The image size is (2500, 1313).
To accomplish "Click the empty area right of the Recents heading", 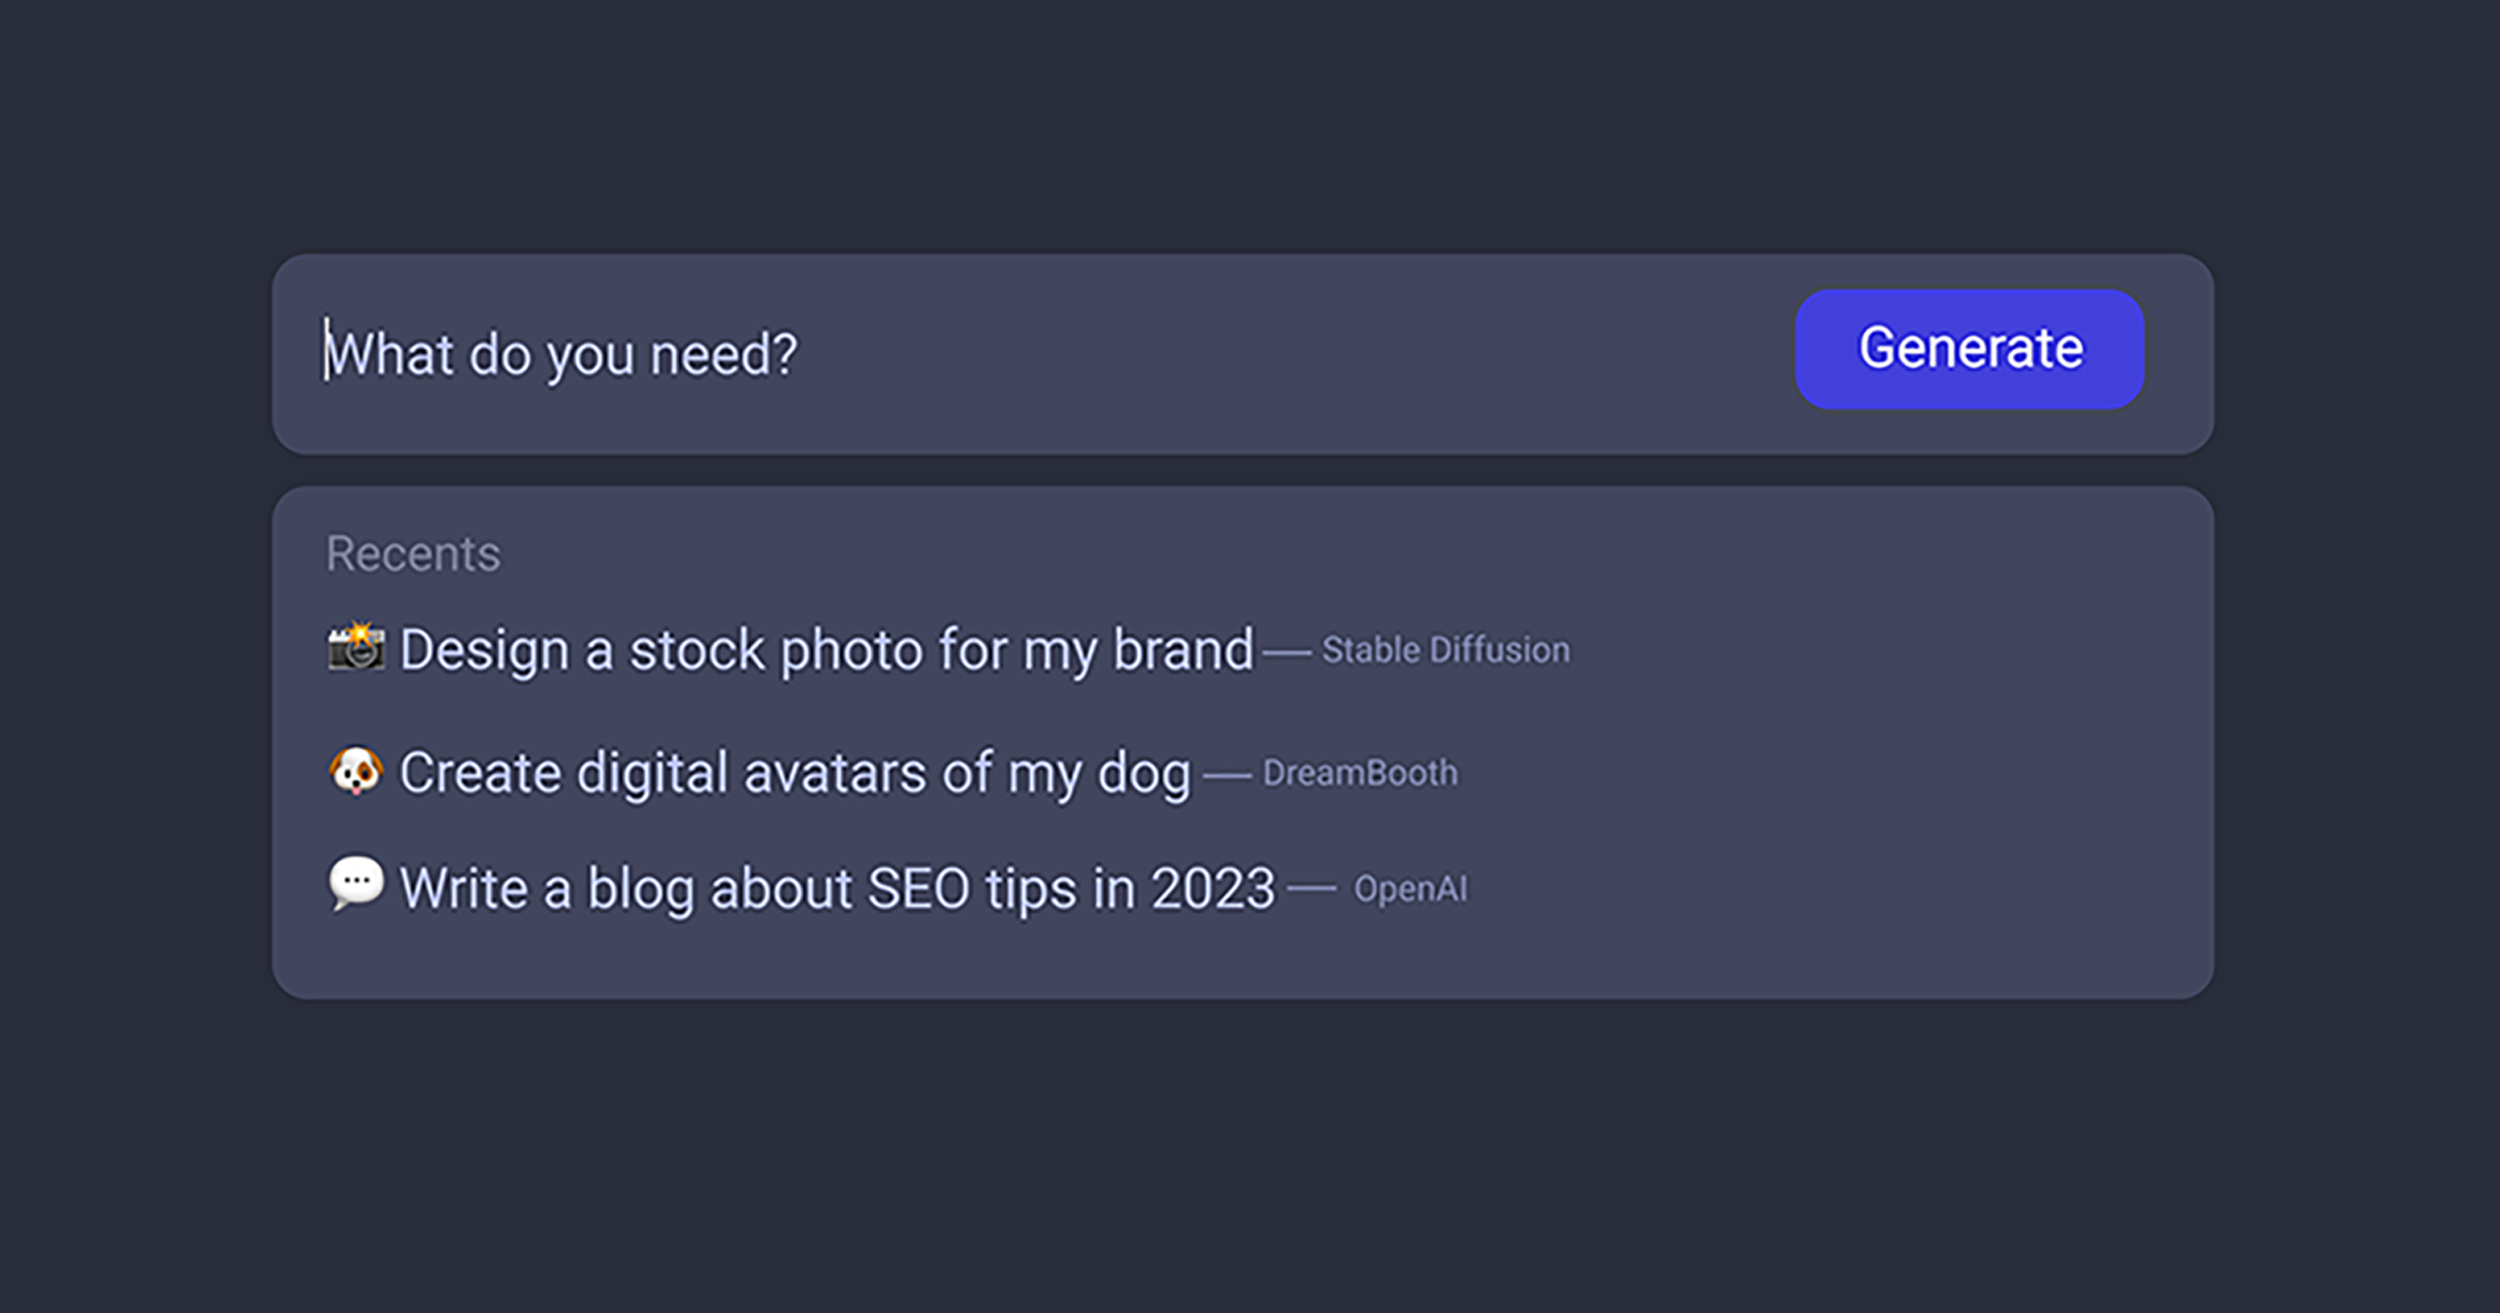I will click(1300, 554).
